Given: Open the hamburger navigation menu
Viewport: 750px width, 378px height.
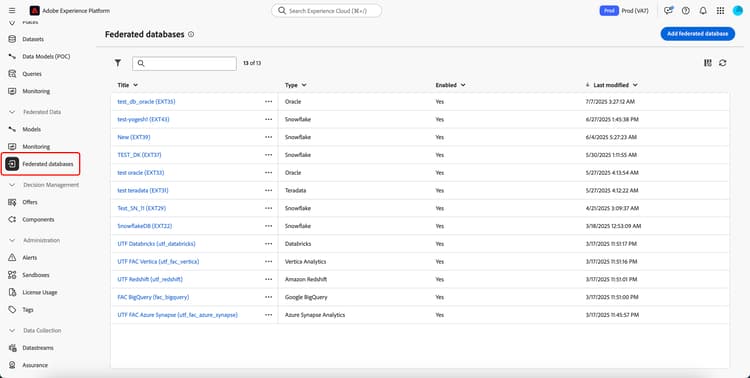Looking at the screenshot, I should [12, 11].
